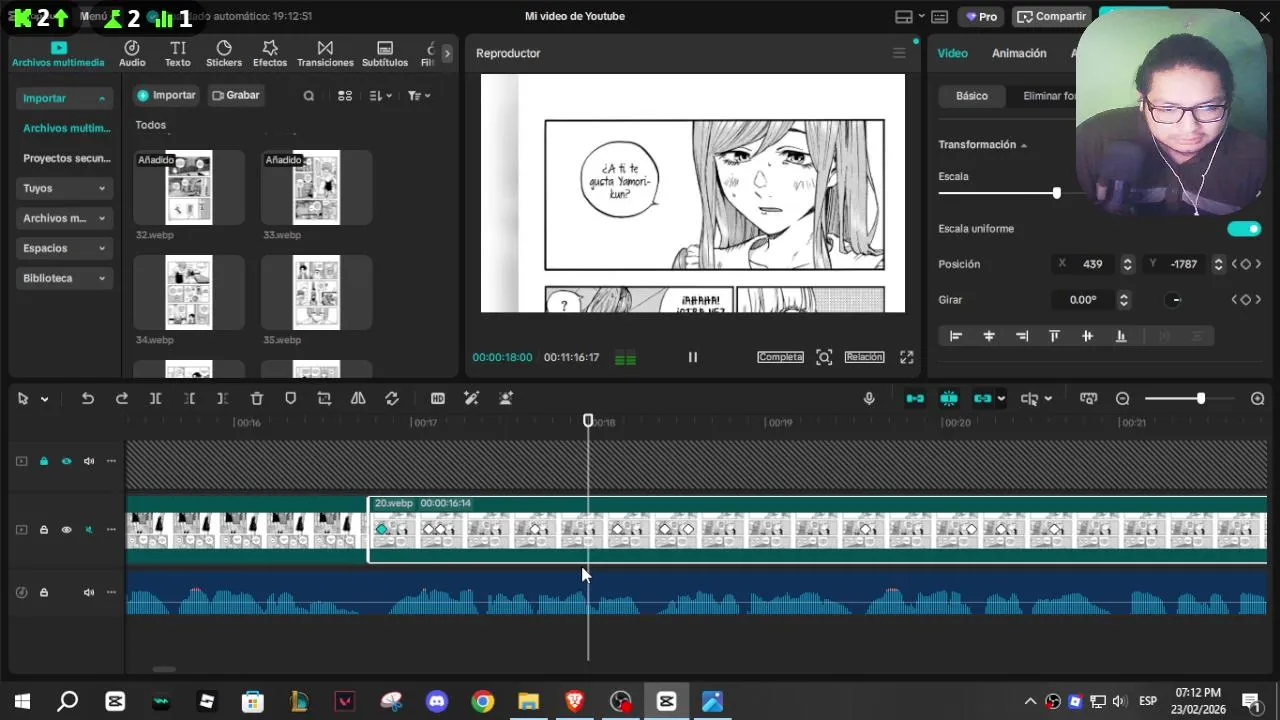
Task: Add a marker on the timeline
Action: click(291, 398)
